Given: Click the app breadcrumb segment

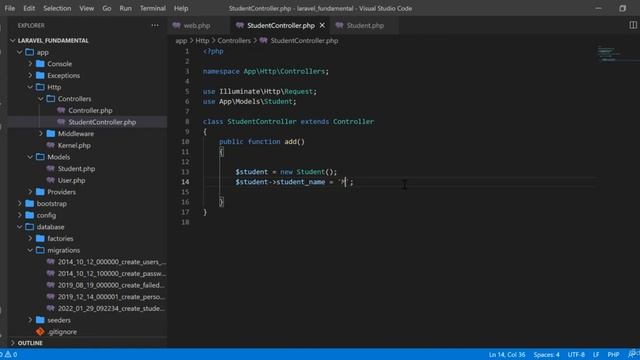Looking at the screenshot, I should point(181,40).
